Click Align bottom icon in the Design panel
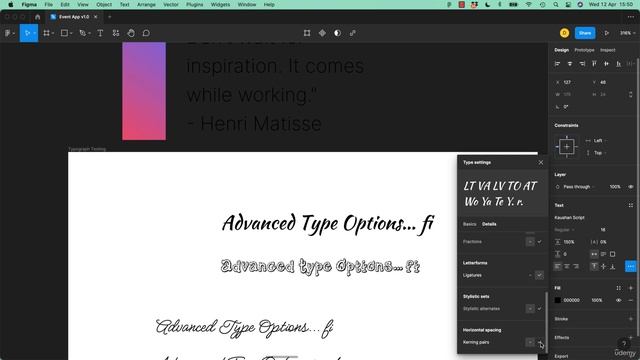This screenshot has height=360, width=640. 619,64
